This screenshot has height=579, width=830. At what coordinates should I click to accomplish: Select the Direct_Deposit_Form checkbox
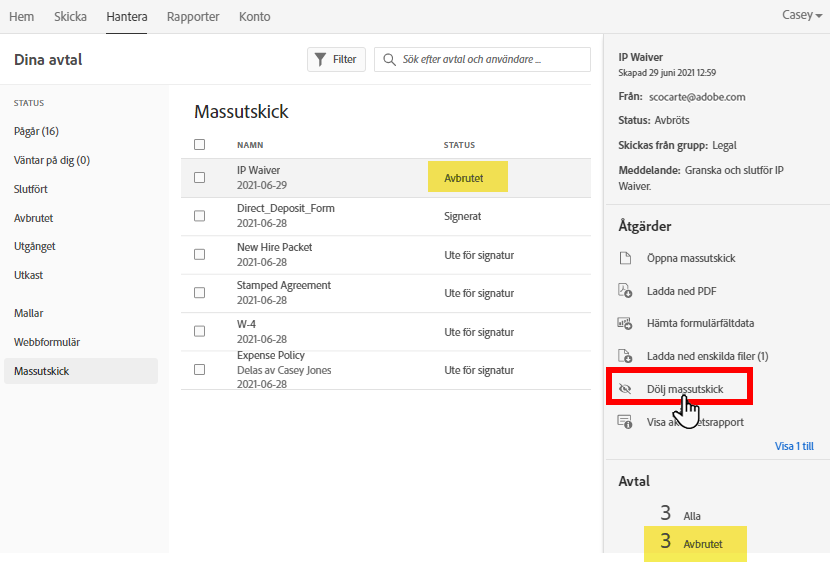click(200, 216)
